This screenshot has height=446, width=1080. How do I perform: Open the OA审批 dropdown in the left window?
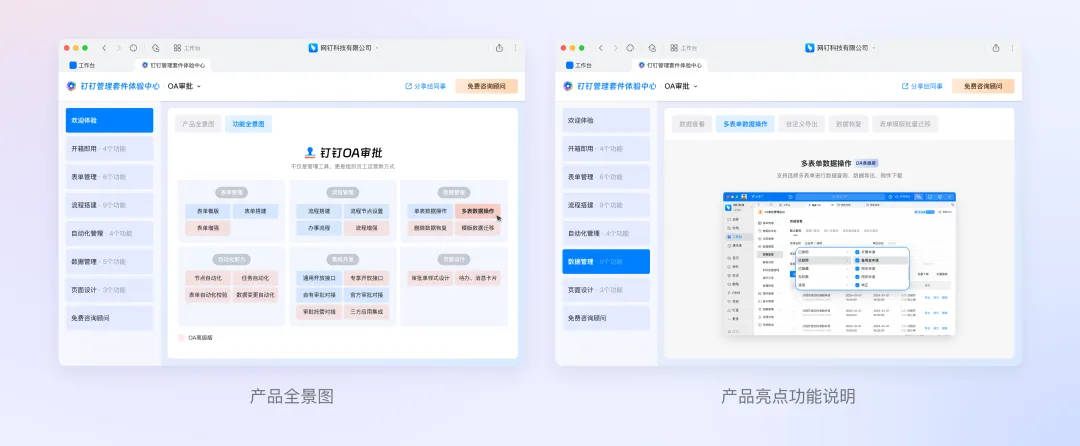(184, 86)
